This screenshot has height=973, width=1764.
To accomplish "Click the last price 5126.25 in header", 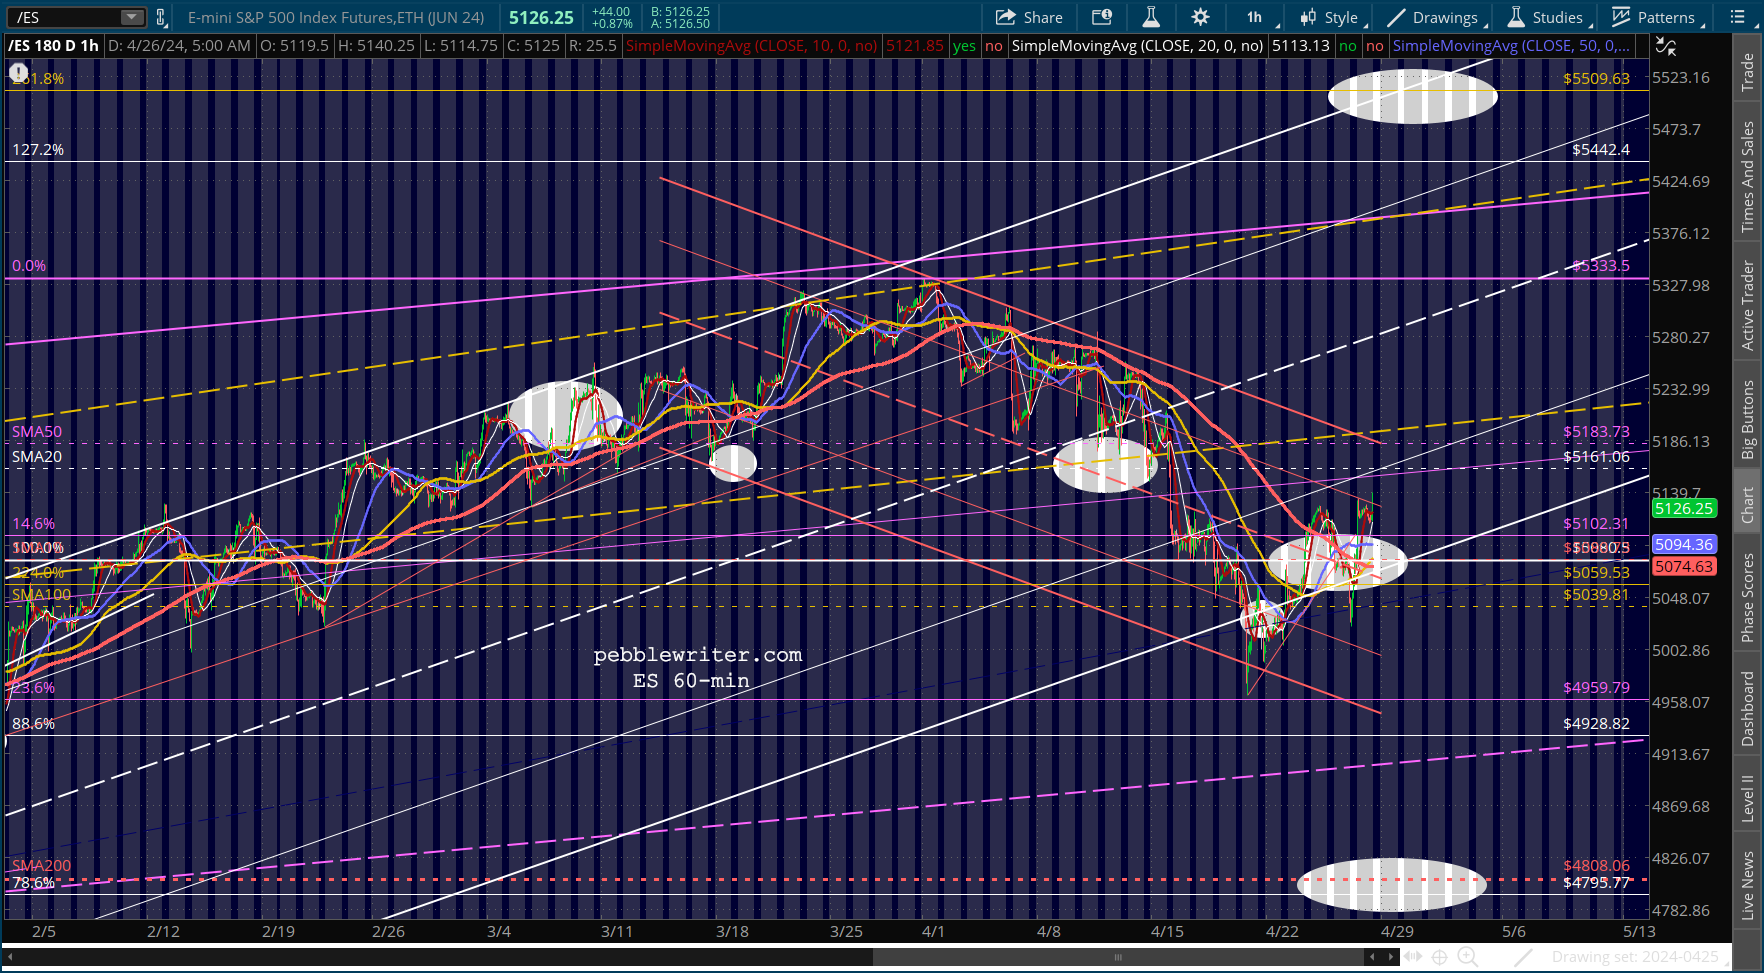I will tap(541, 17).
